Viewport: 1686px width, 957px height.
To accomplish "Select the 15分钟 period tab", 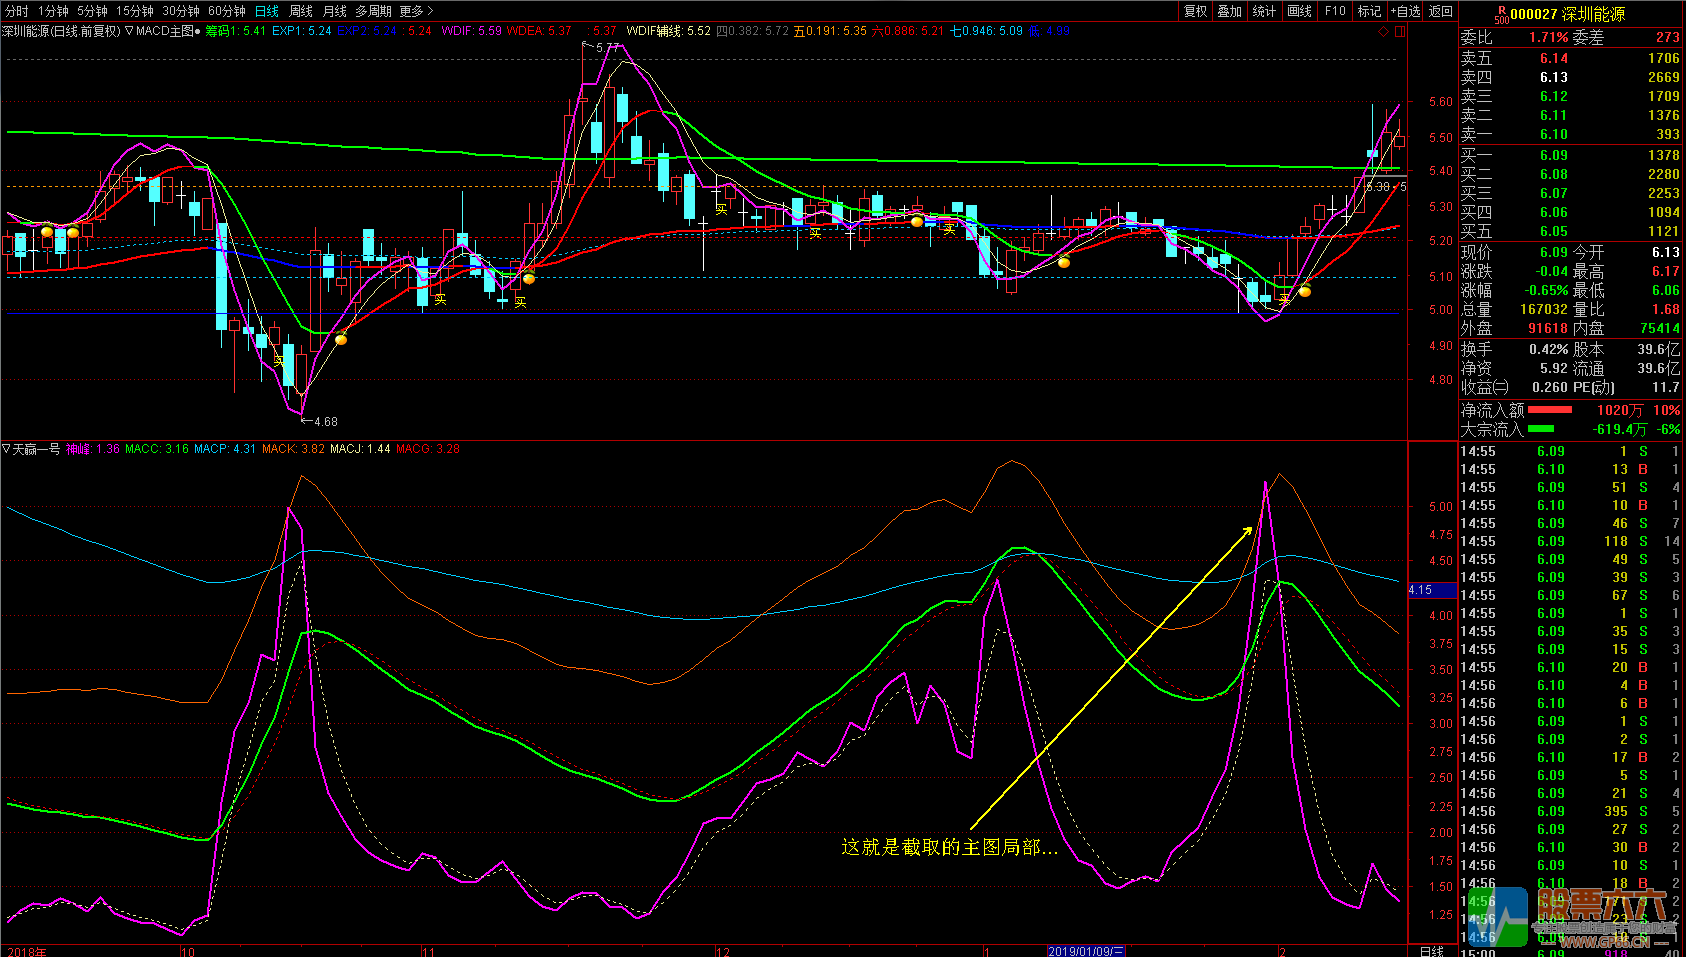I will tap(135, 11).
